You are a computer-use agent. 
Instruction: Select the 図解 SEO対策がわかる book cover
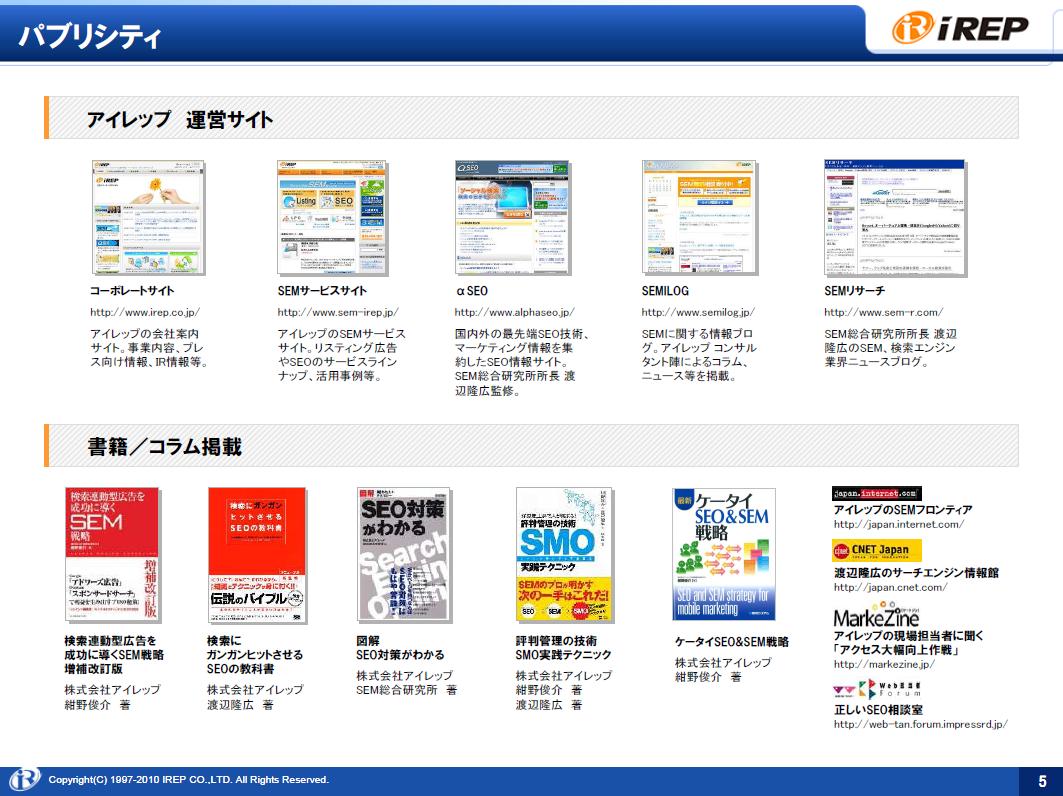click(x=404, y=554)
